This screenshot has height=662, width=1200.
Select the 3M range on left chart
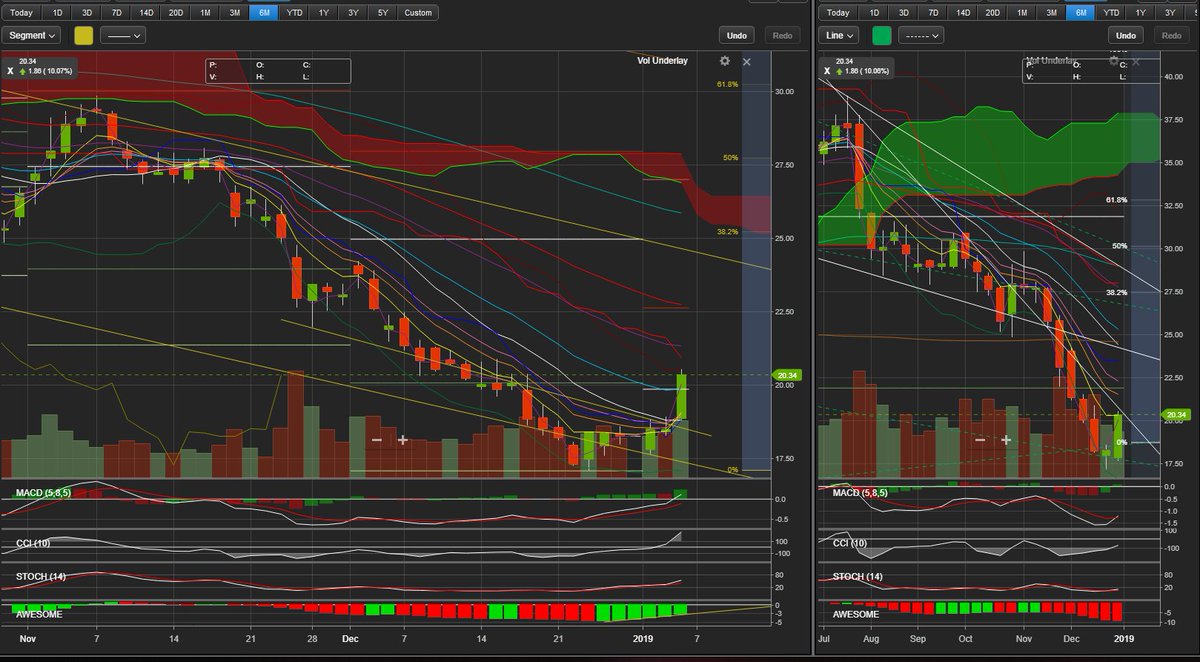click(x=235, y=12)
